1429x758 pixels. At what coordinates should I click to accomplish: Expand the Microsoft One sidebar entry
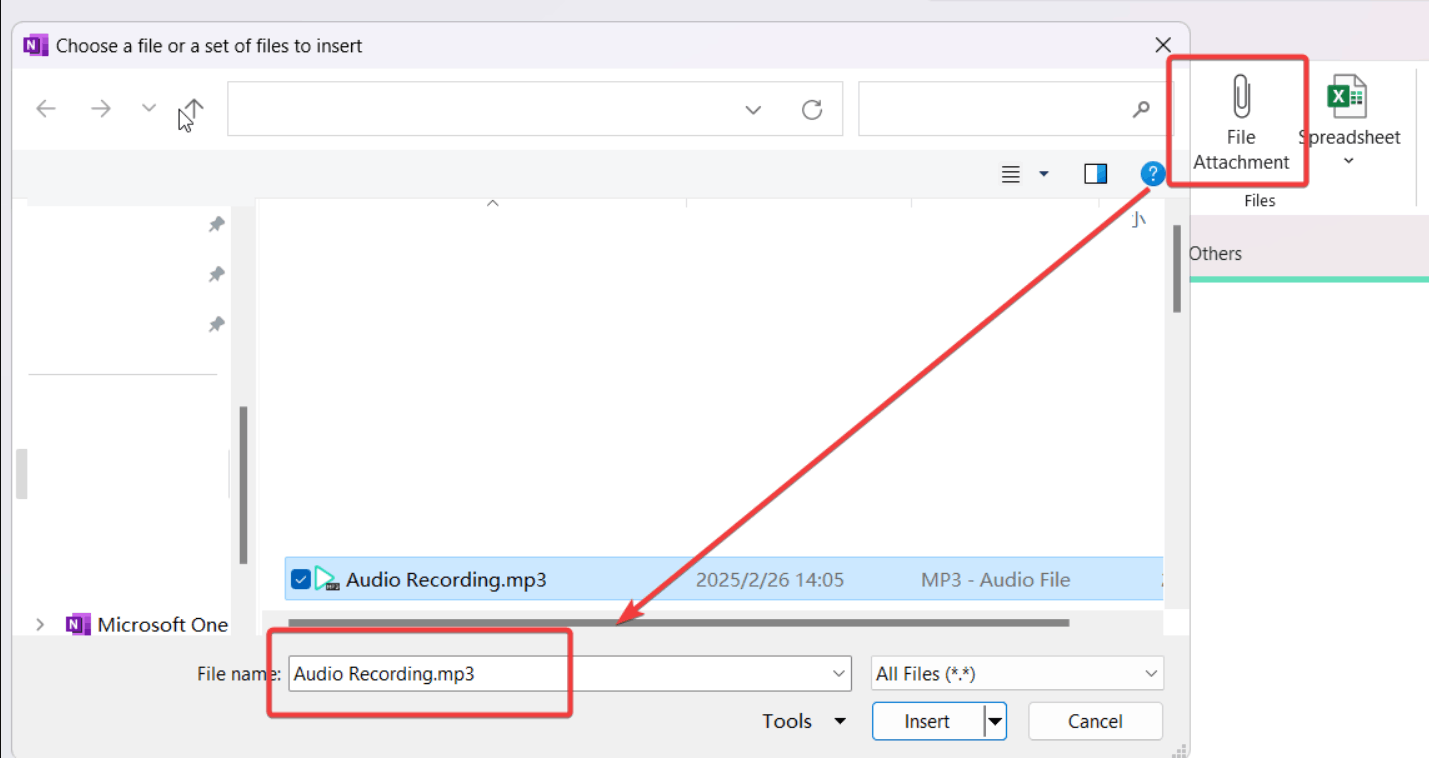39,623
